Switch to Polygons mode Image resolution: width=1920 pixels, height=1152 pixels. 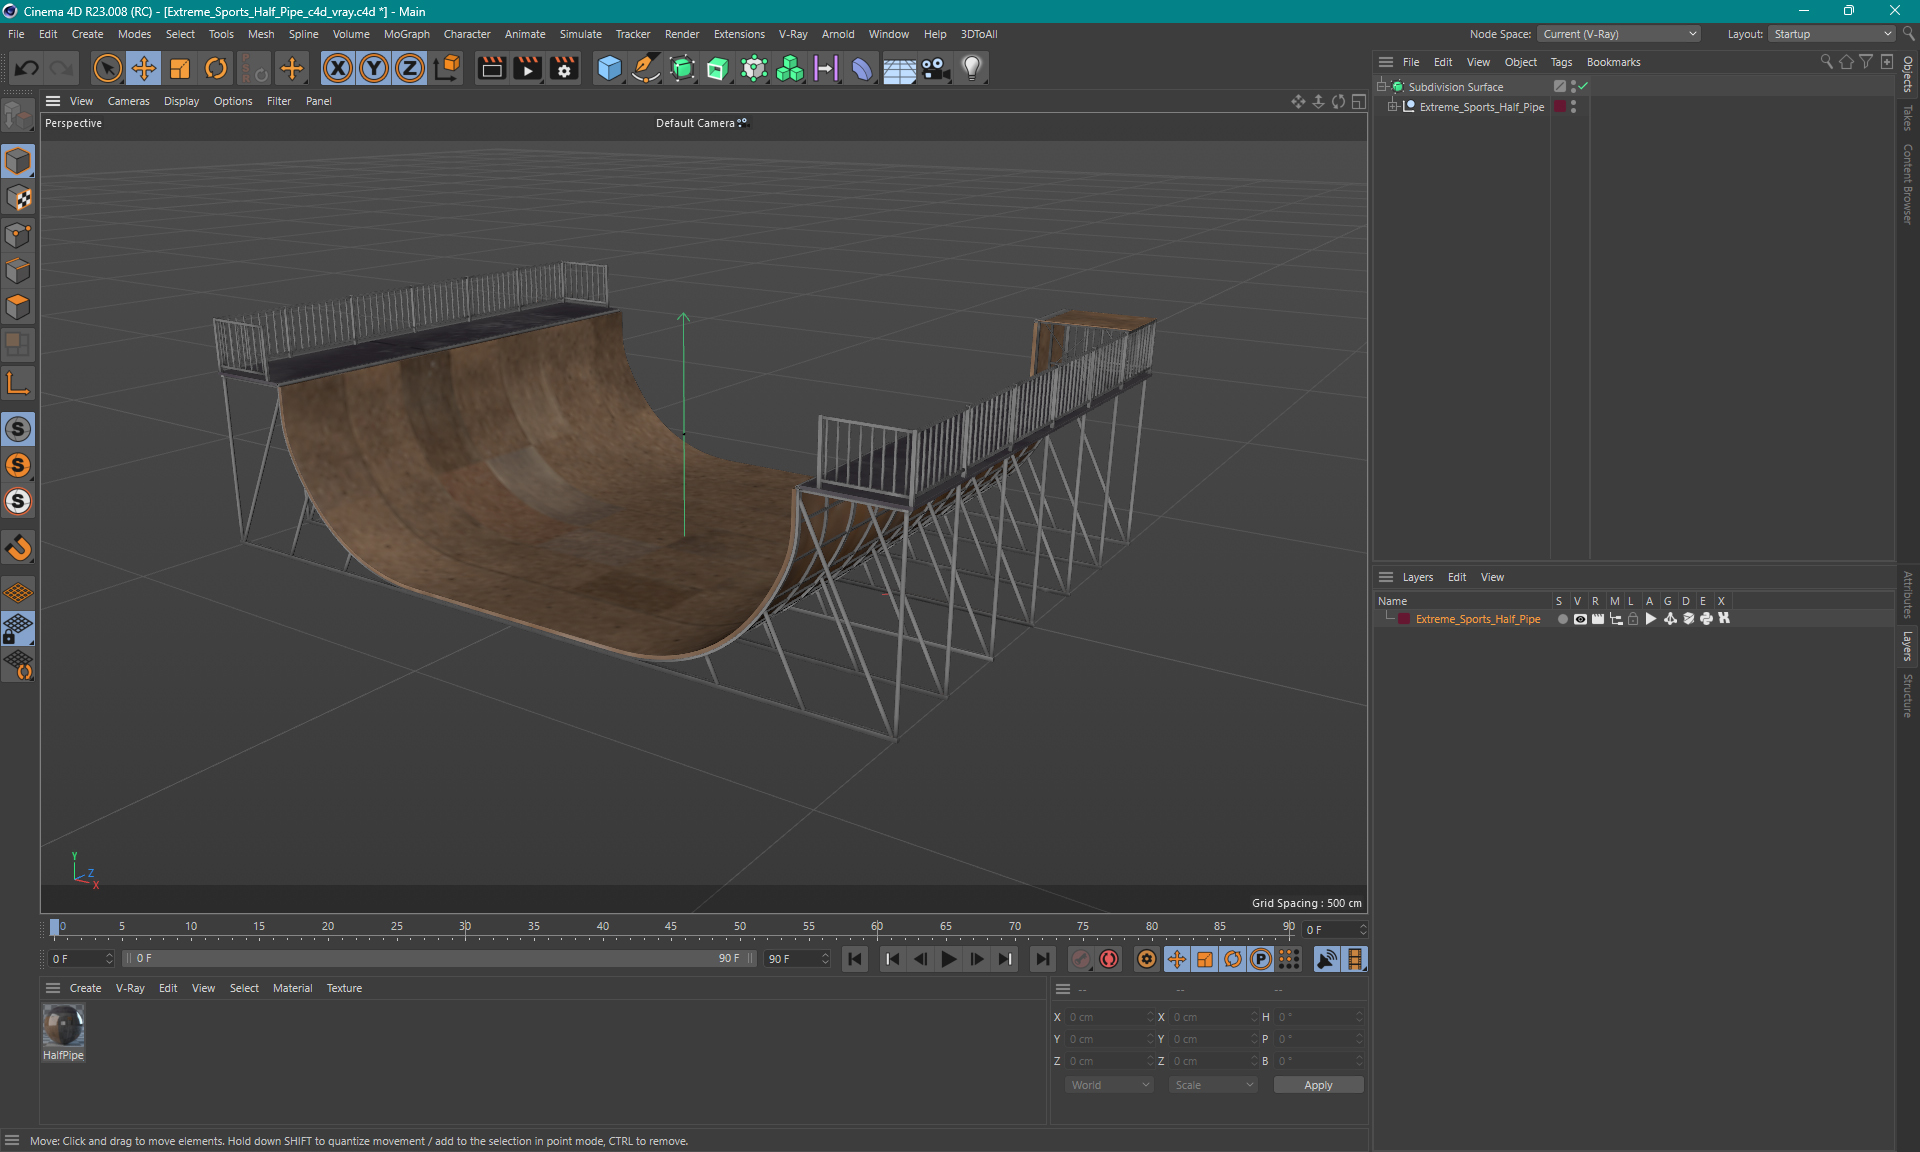[18, 307]
